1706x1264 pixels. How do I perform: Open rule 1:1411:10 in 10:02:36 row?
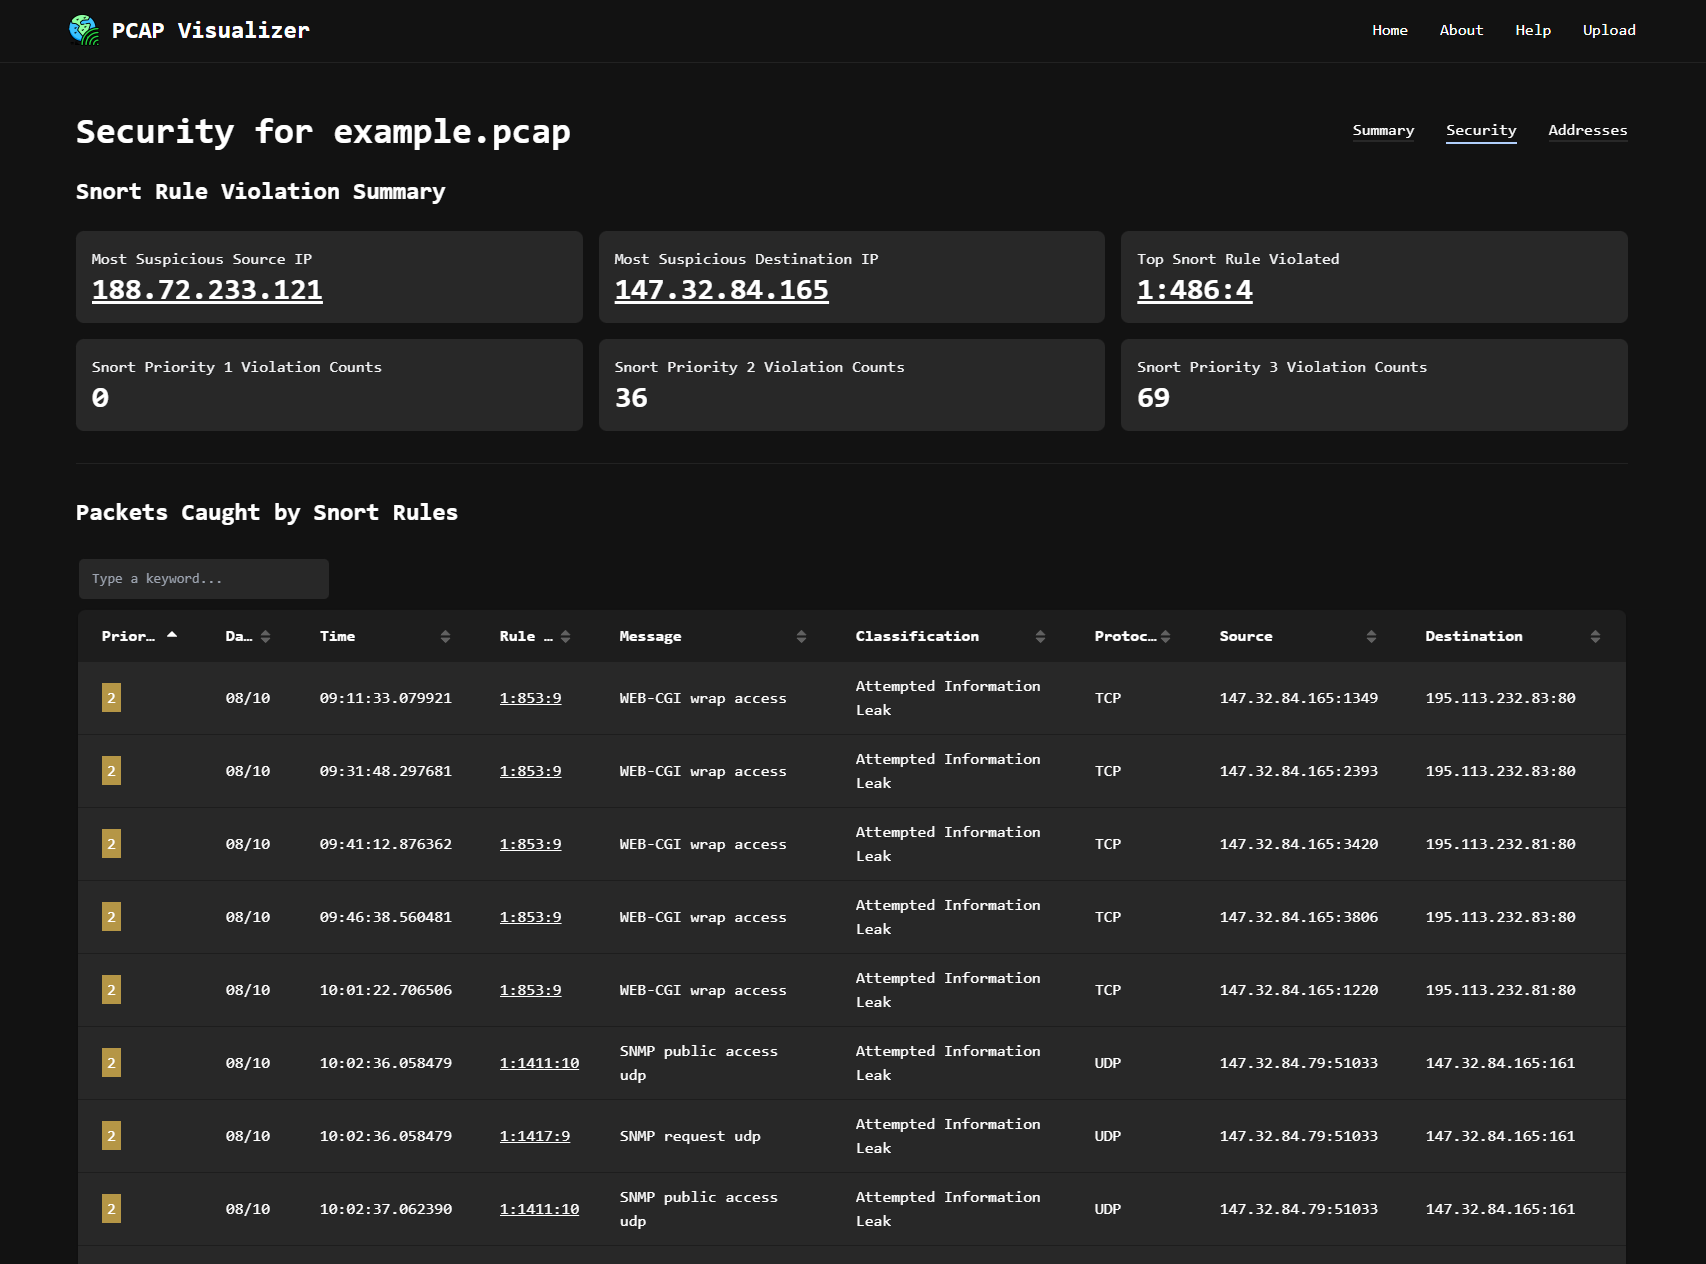point(539,1063)
